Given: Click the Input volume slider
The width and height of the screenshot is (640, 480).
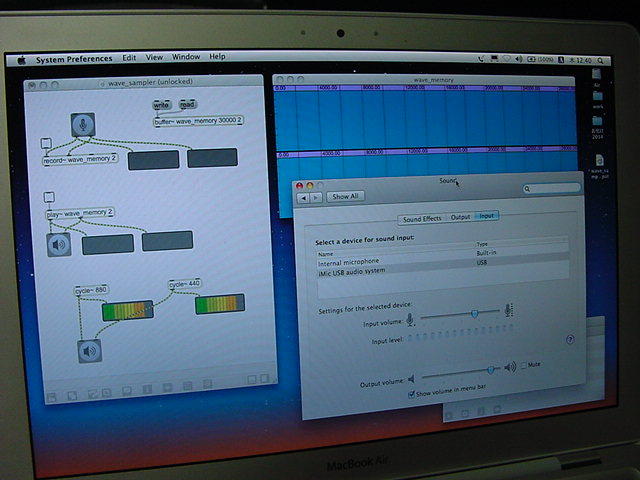Looking at the screenshot, I should (474, 313).
